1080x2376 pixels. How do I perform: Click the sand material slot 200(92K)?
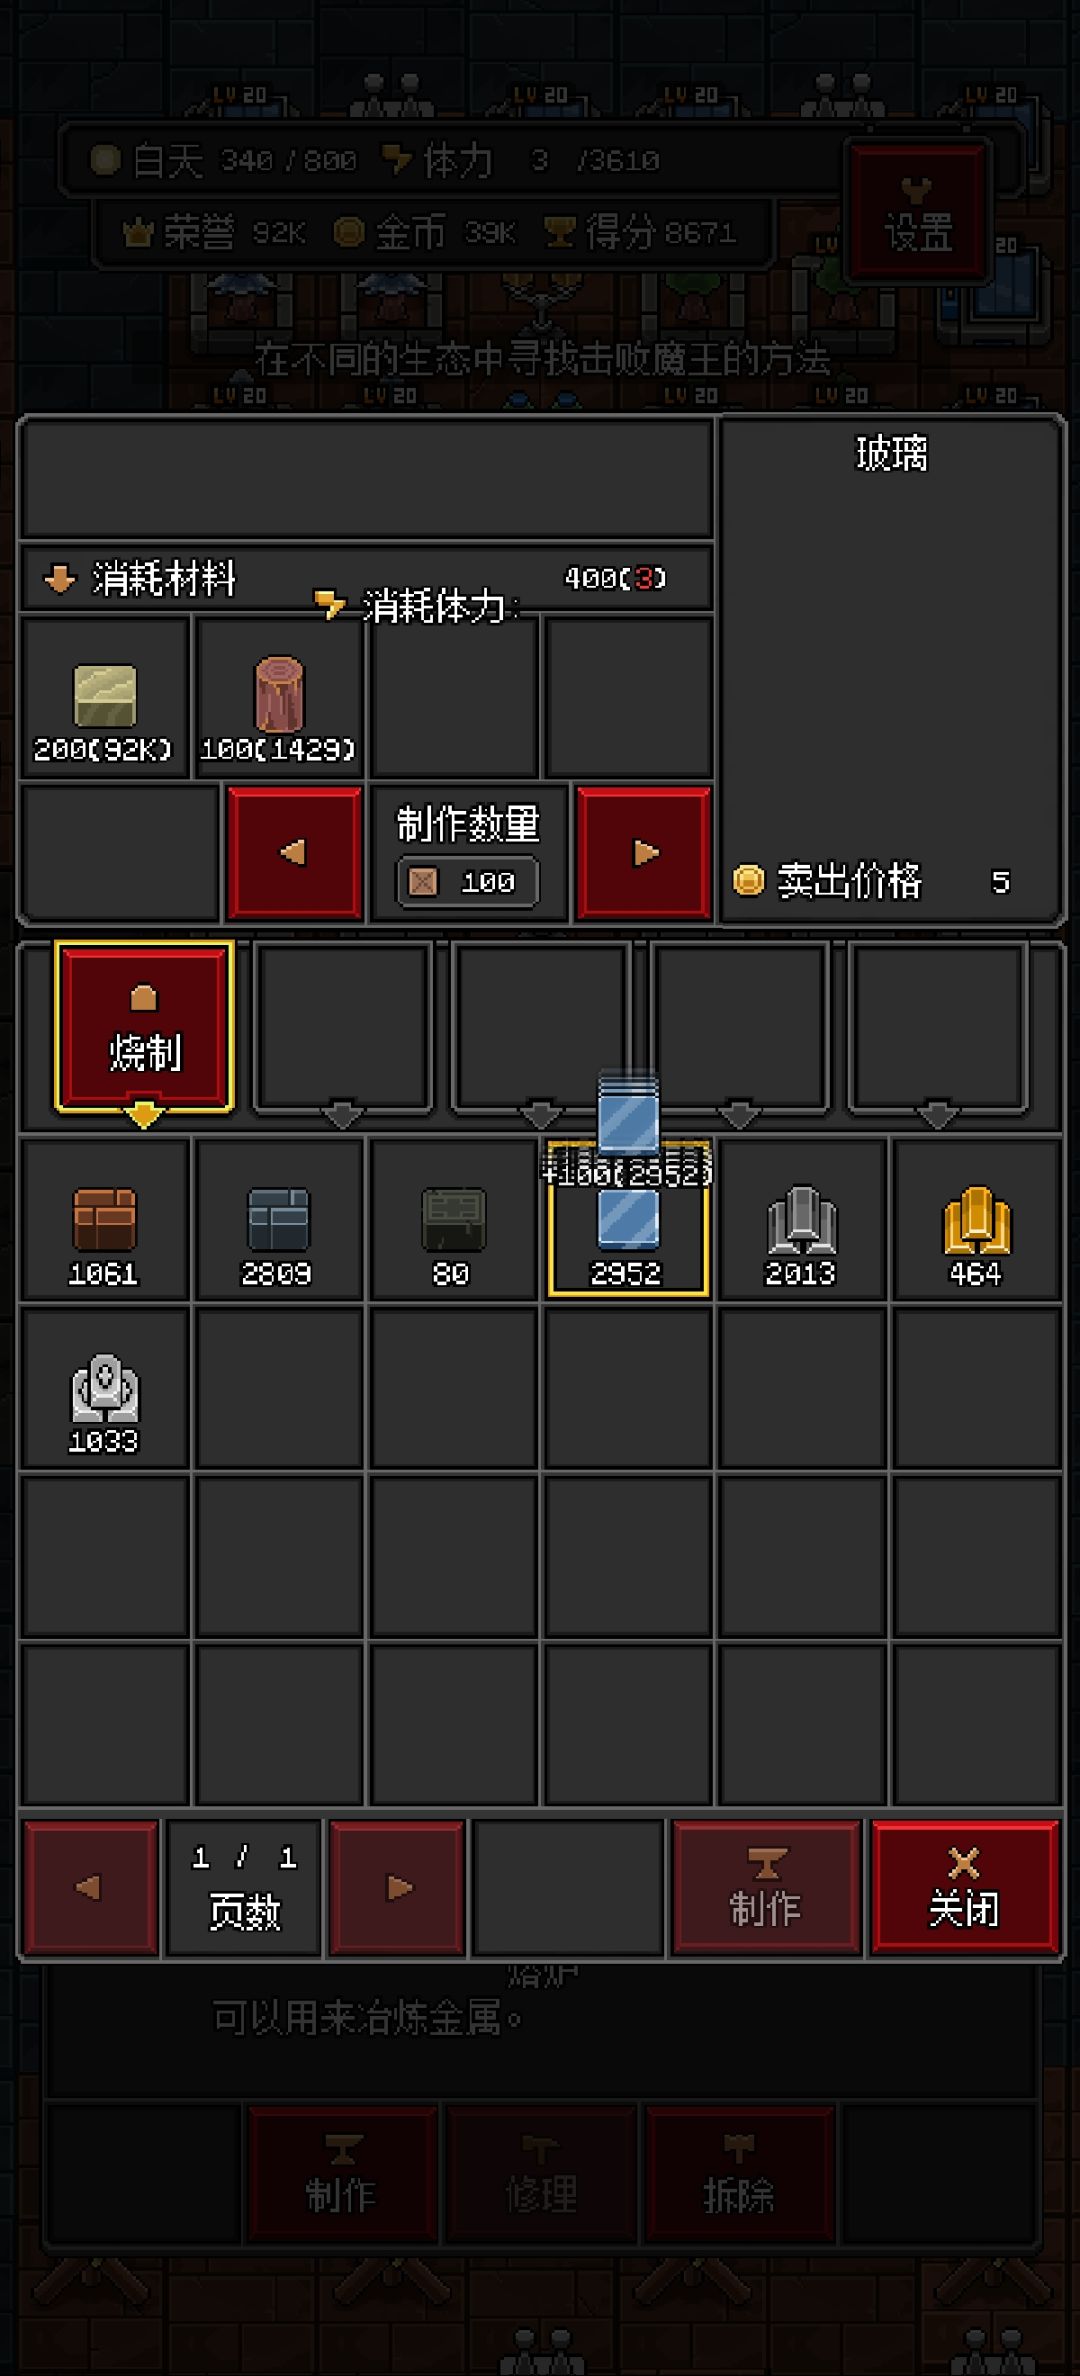click(105, 698)
